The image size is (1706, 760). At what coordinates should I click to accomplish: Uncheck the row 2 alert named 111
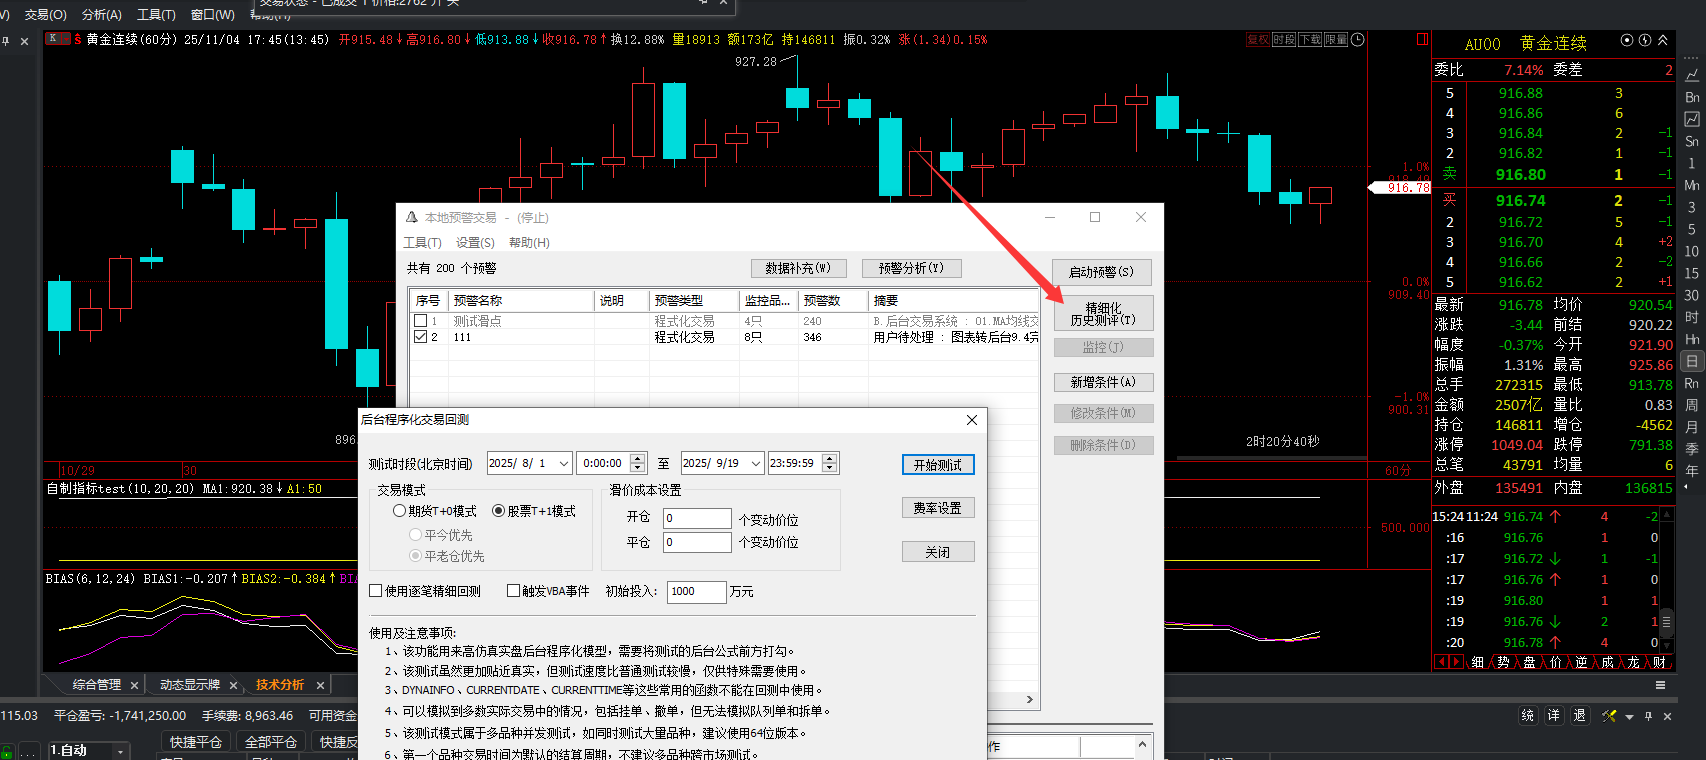pos(421,337)
